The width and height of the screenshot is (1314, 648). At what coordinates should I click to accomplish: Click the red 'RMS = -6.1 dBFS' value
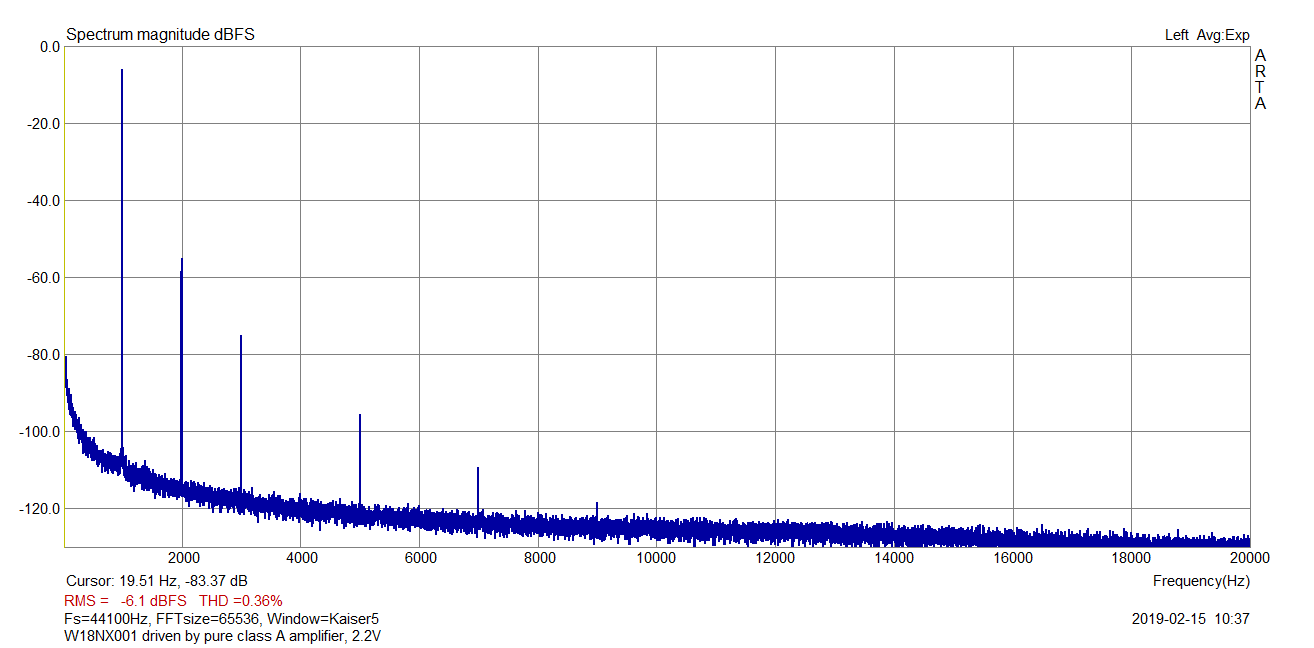[x=125, y=601]
